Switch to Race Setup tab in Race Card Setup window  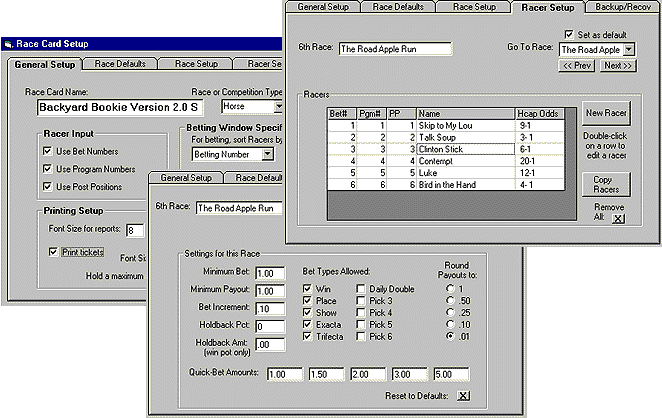(196, 64)
